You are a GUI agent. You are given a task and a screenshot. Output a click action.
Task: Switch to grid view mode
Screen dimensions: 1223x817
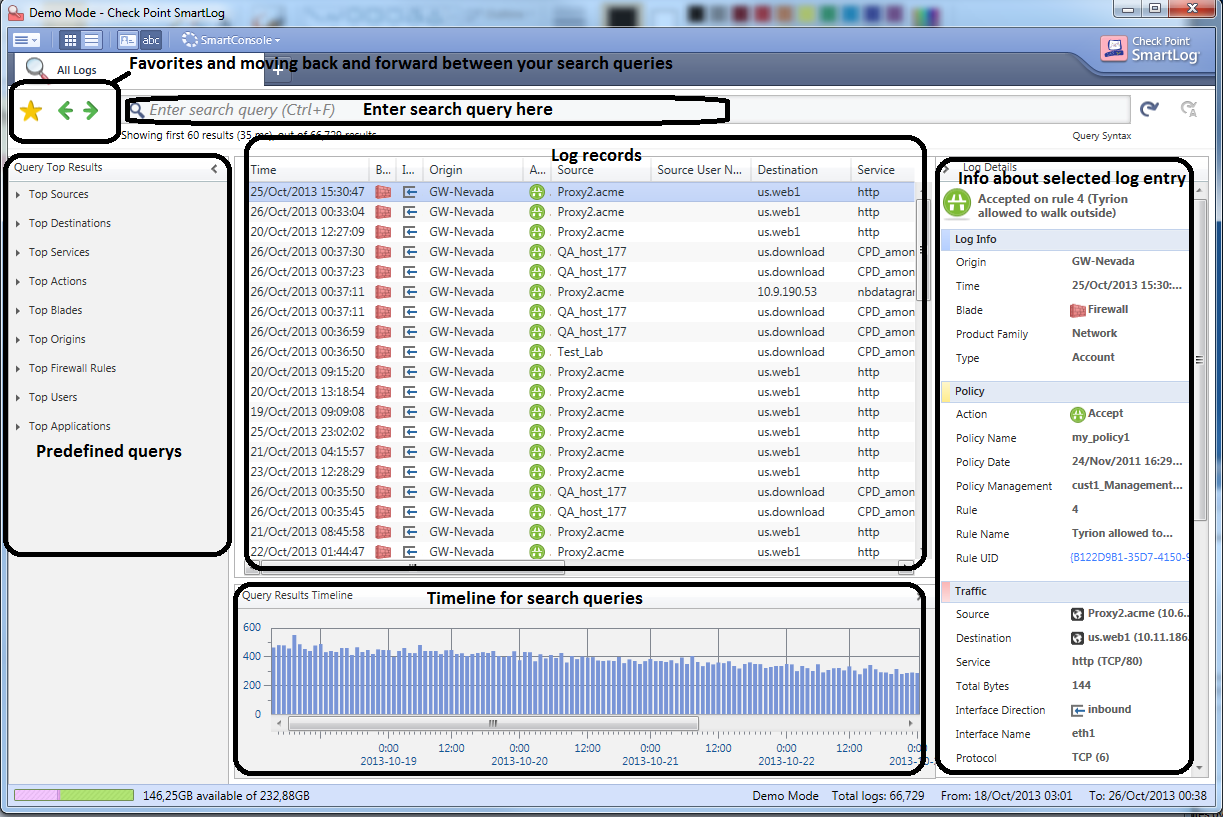[69, 40]
